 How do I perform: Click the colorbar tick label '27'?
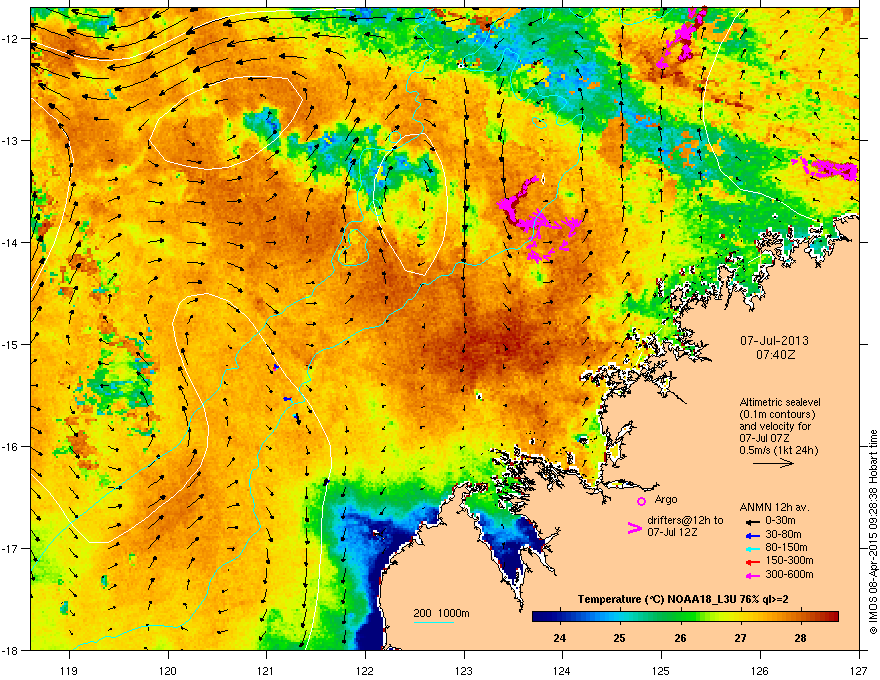point(740,638)
